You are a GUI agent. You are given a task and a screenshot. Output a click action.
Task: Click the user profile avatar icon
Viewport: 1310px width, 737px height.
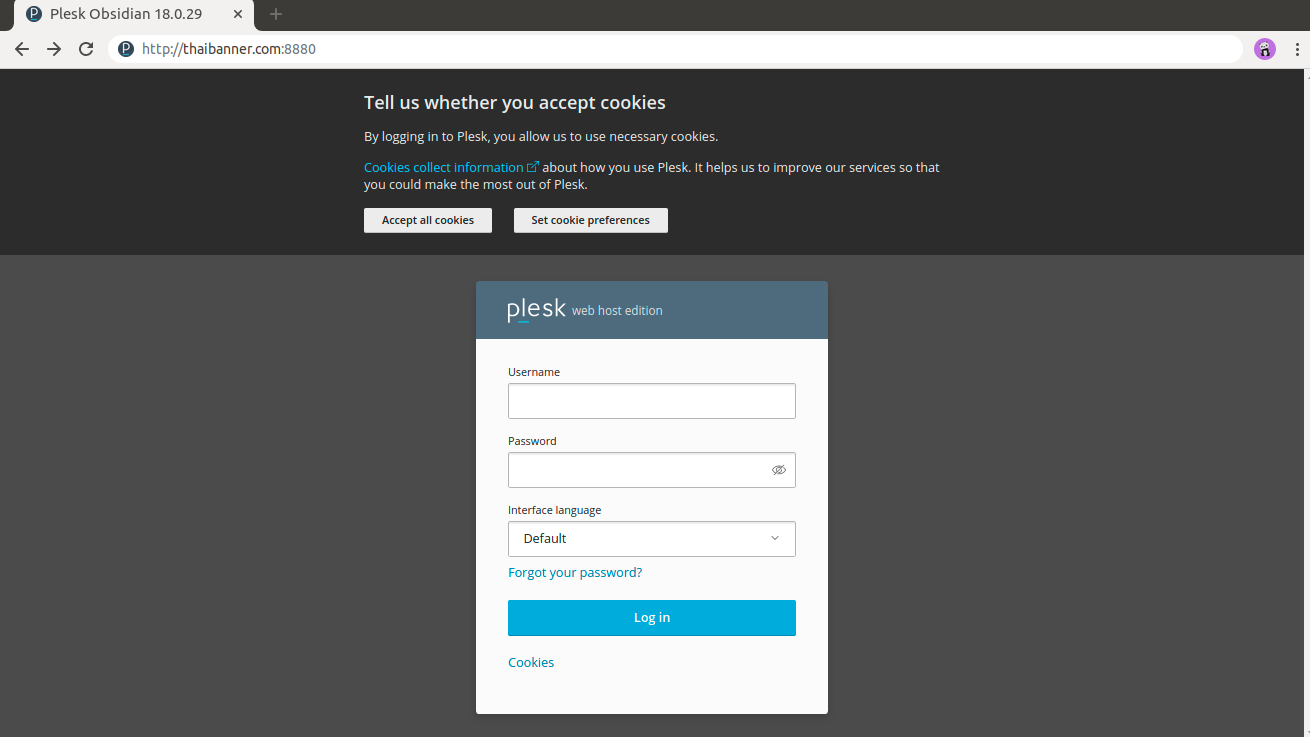pos(1265,49)
